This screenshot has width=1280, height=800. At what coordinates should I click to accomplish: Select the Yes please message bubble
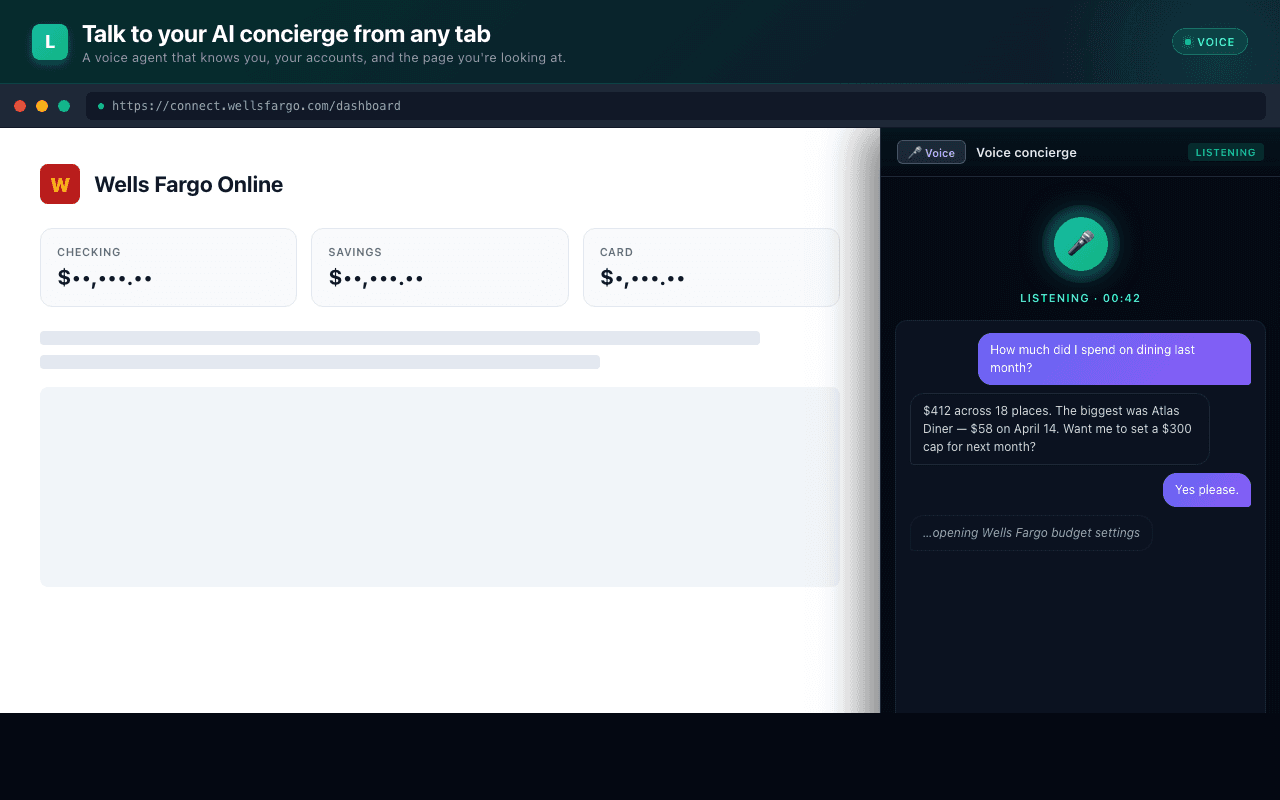coord(1206,490)
